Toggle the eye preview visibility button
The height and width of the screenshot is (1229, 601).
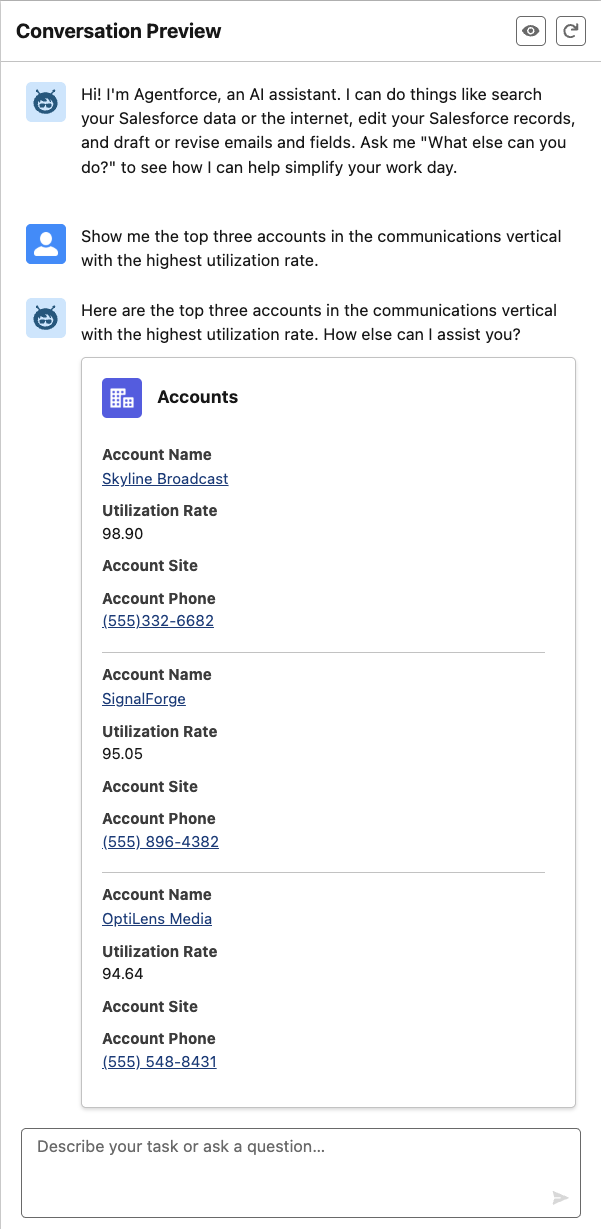531,31
